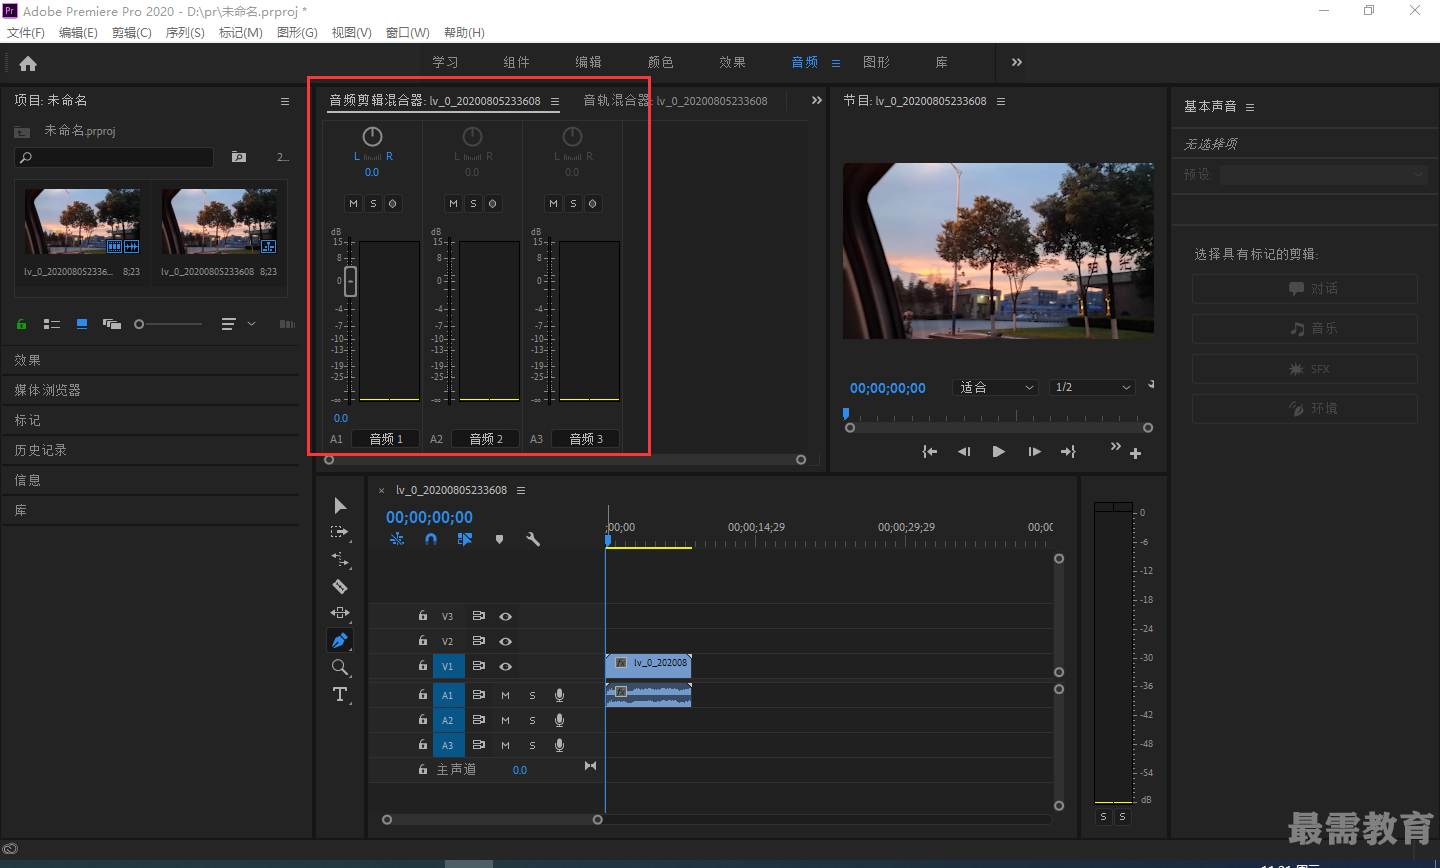The width and height of the screenshot is (1440, 868).
Task: Open the 序列(S) menu
Action: tap(185, 33)
